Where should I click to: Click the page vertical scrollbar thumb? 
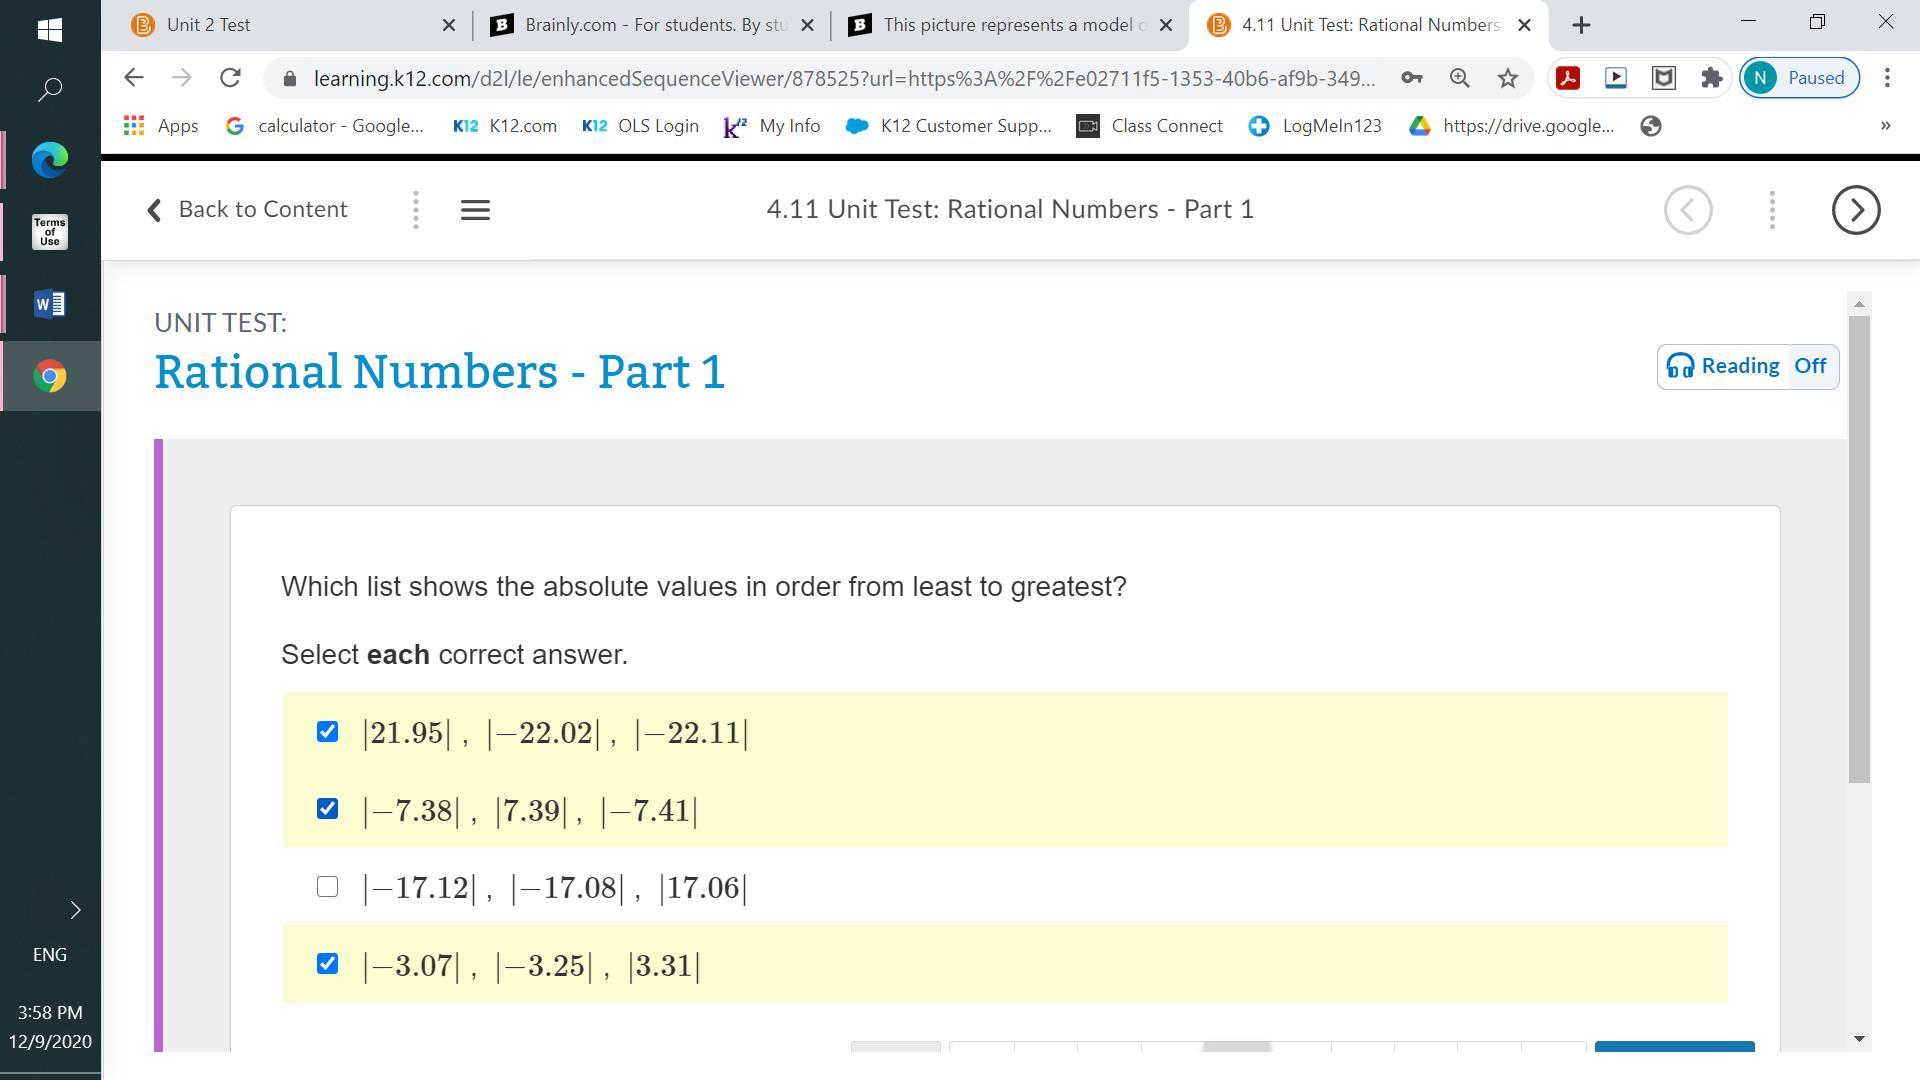click(1859, 550)
